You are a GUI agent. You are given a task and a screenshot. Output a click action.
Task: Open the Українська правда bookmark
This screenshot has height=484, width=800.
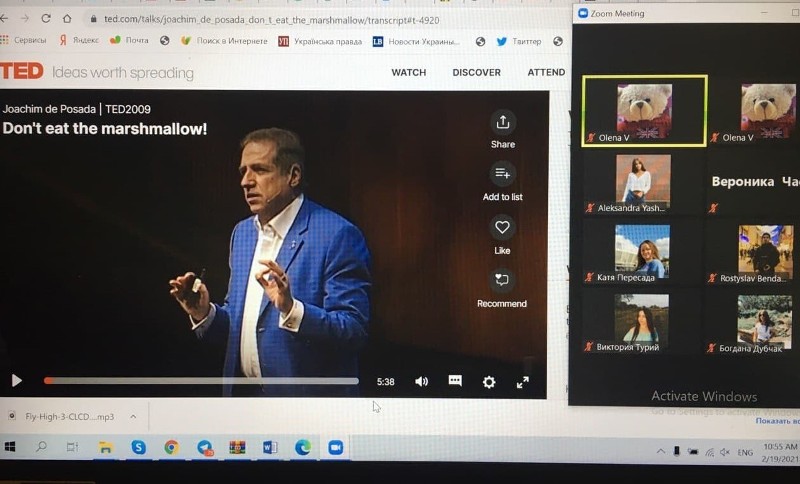(x=320, y=41)
